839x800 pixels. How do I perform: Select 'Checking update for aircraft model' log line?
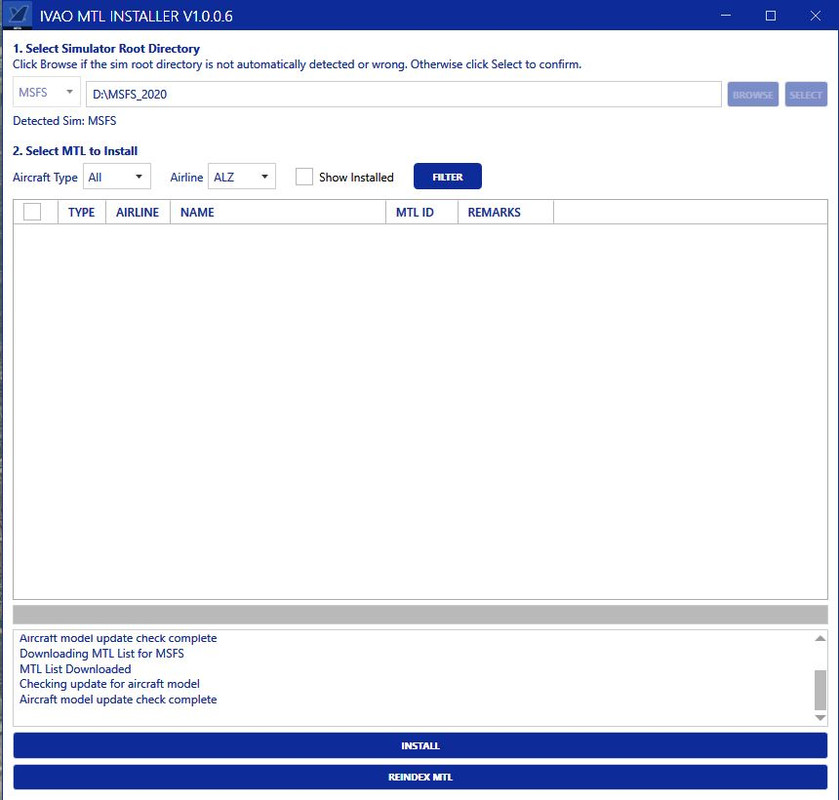110,684
